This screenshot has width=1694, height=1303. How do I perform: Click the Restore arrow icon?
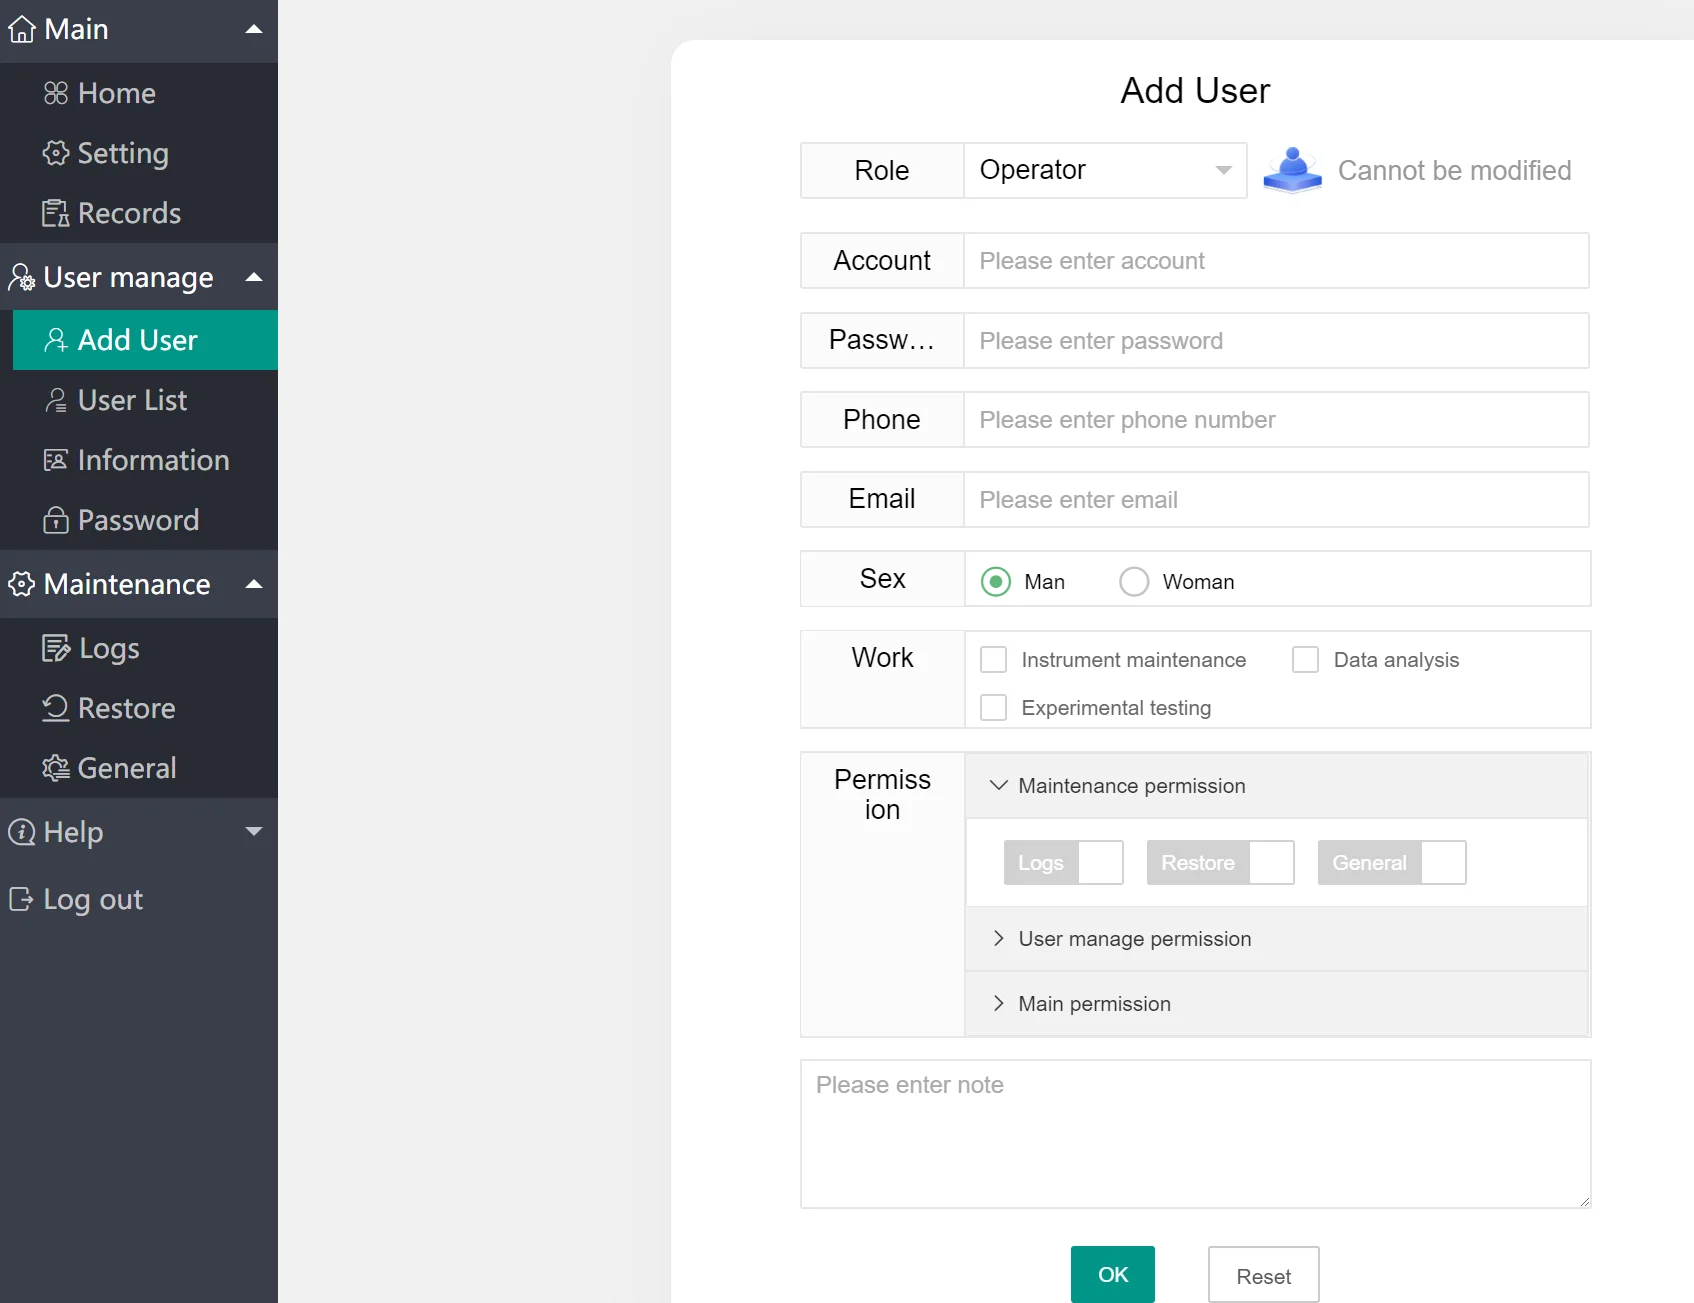click(x=56, y=708)
